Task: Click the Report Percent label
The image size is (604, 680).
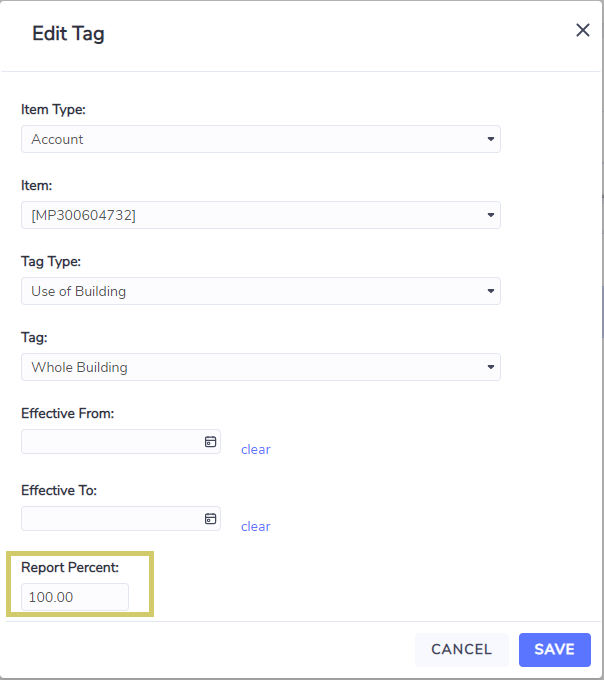Action: pos(70,567)
